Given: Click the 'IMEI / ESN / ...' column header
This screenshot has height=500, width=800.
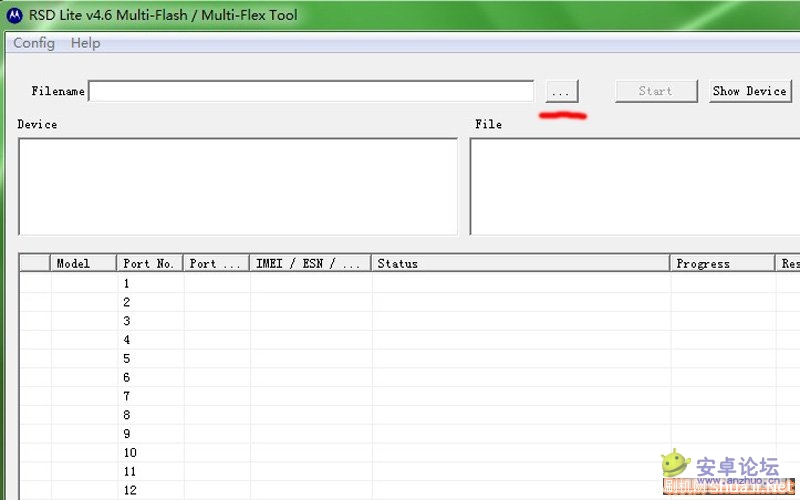Looking at the screenshot, I should coord(310,263).
